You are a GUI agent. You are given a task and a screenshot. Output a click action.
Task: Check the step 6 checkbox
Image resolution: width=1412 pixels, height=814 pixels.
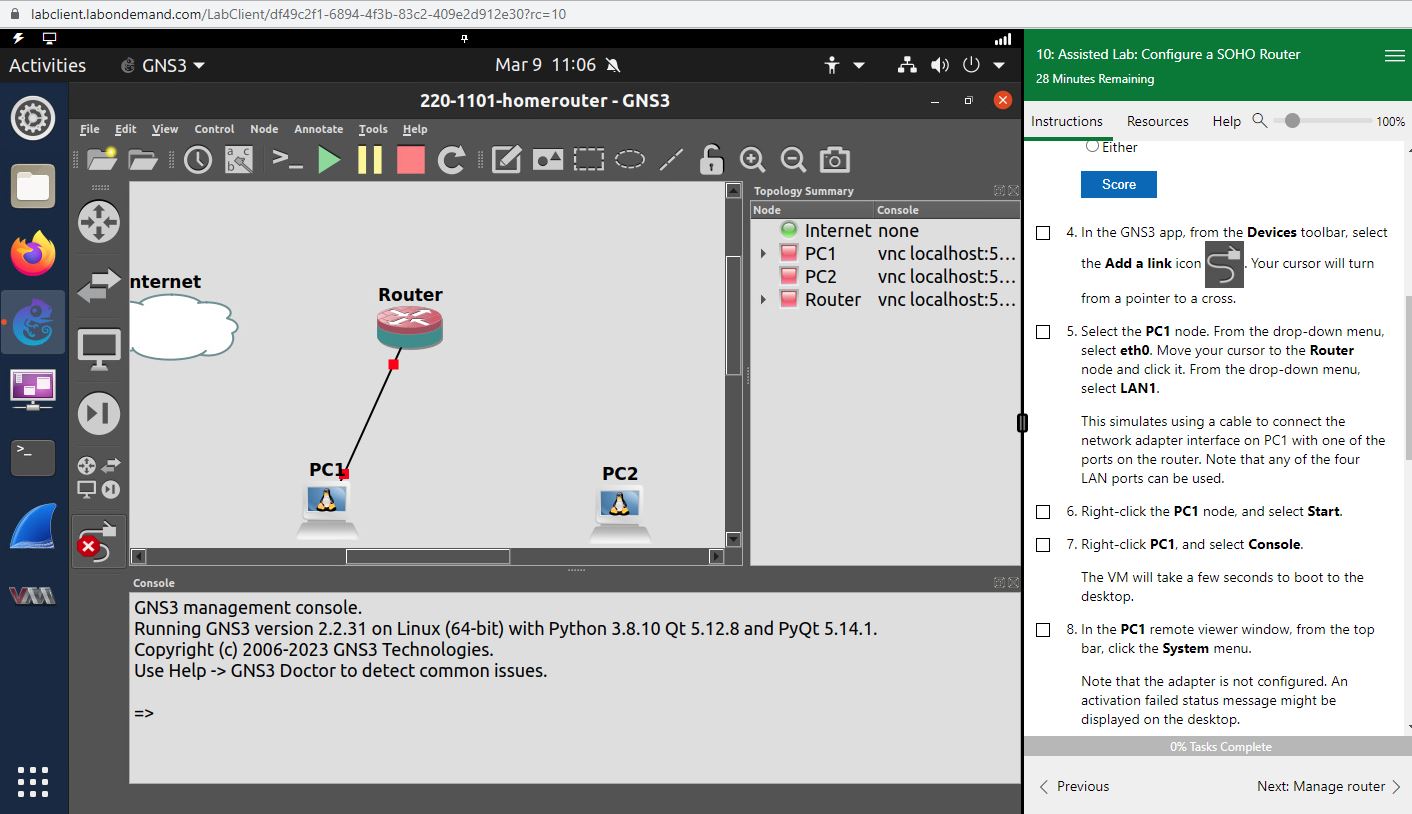(x=1043, y=512)
